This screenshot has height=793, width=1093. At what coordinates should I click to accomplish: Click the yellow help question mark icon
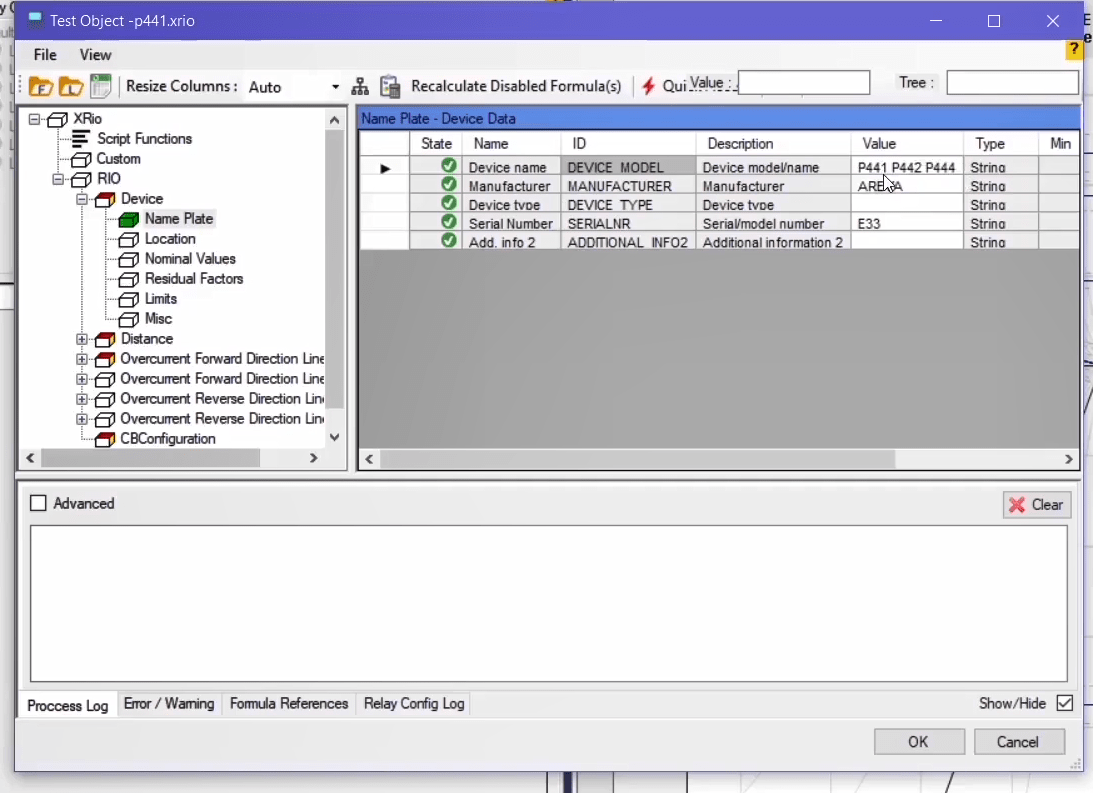(x=1075, y=49)
